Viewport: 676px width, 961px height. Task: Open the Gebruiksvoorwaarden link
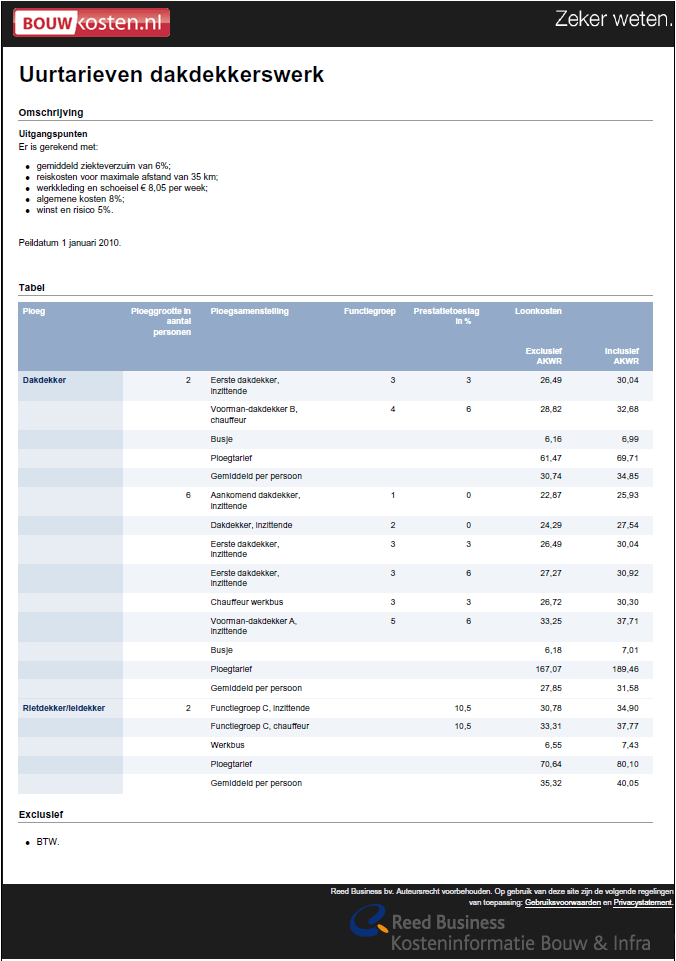563,903
